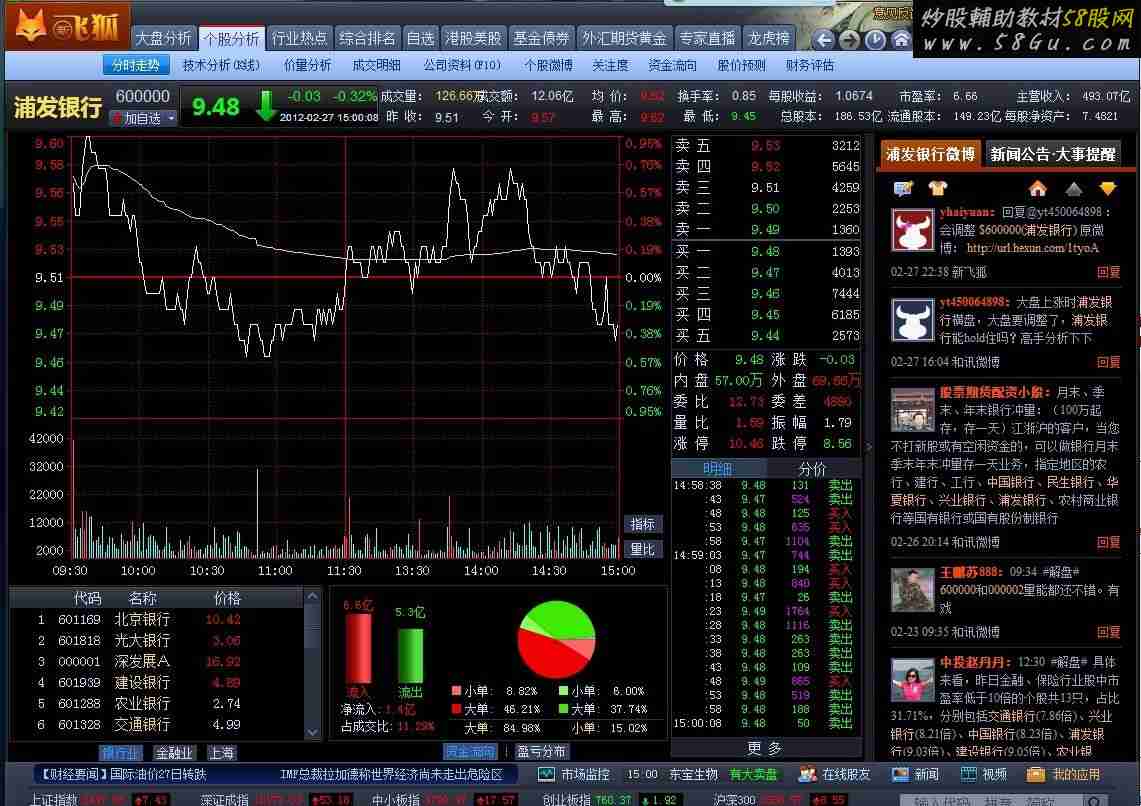
Task: Click the search magnifier icon at the bottom right
Action: click(1094, 801)
